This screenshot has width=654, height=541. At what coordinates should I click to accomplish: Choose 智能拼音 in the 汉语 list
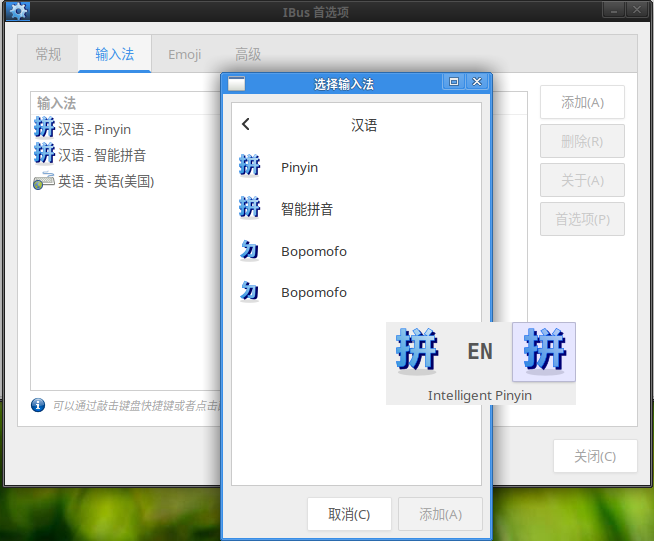[x=356, y=209]
